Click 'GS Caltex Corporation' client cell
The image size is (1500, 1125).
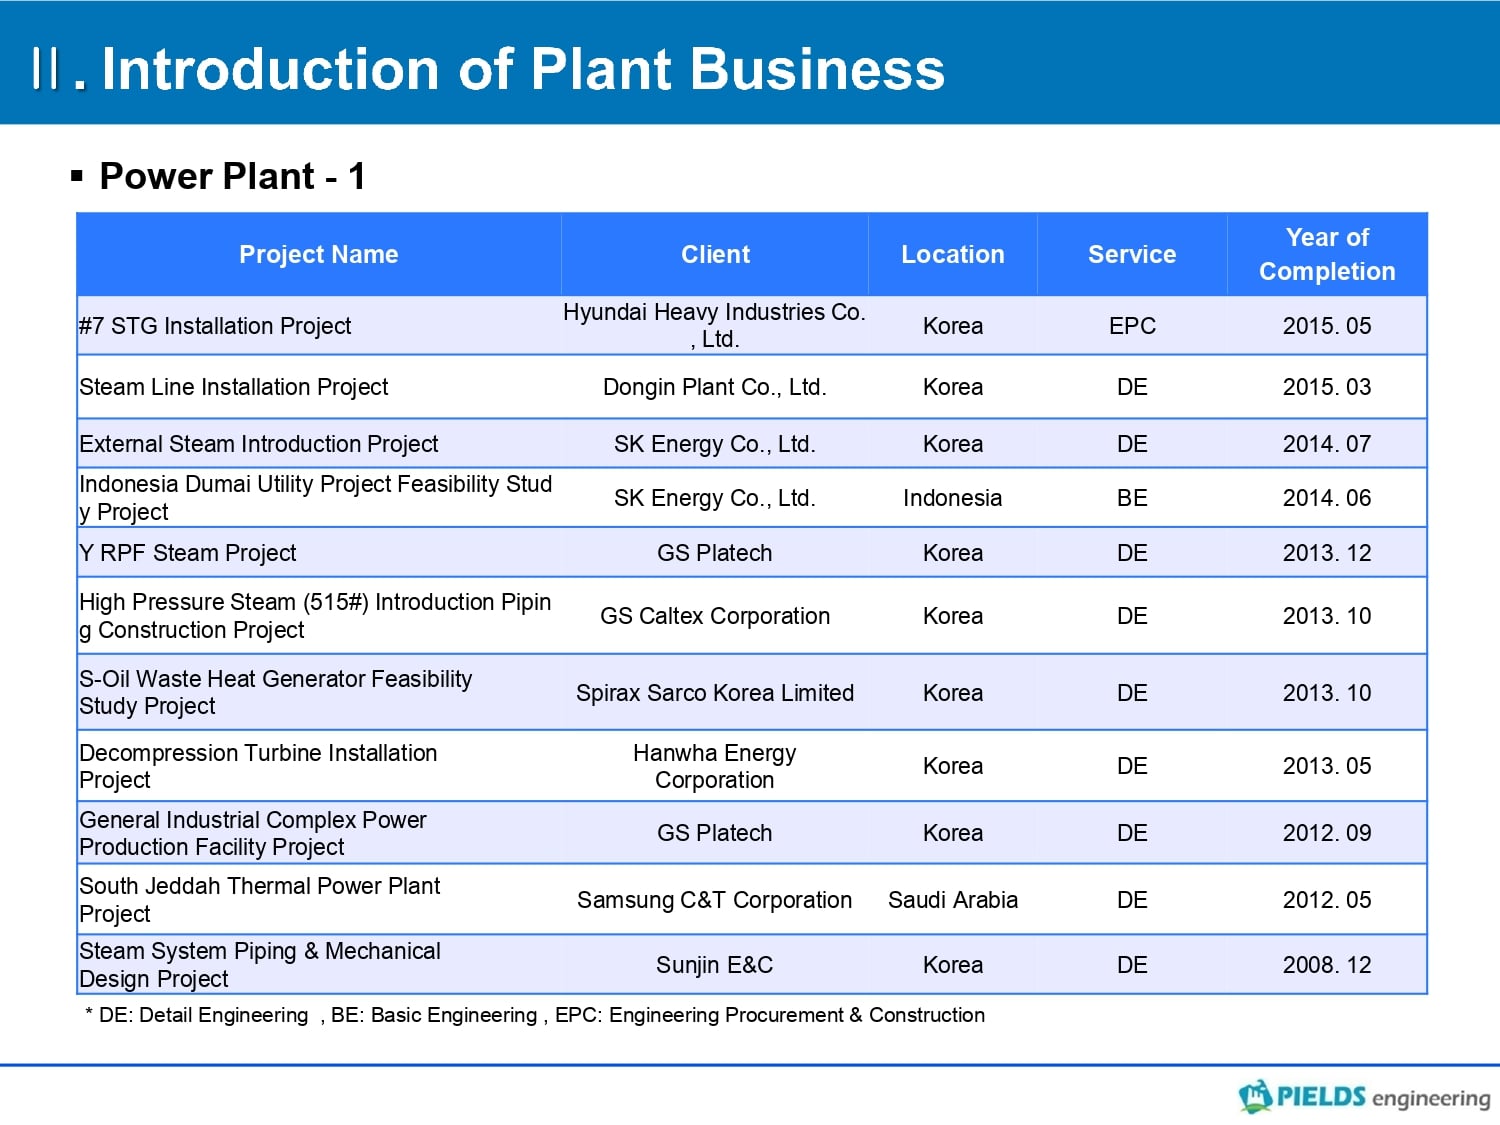[x=715, y=616]
